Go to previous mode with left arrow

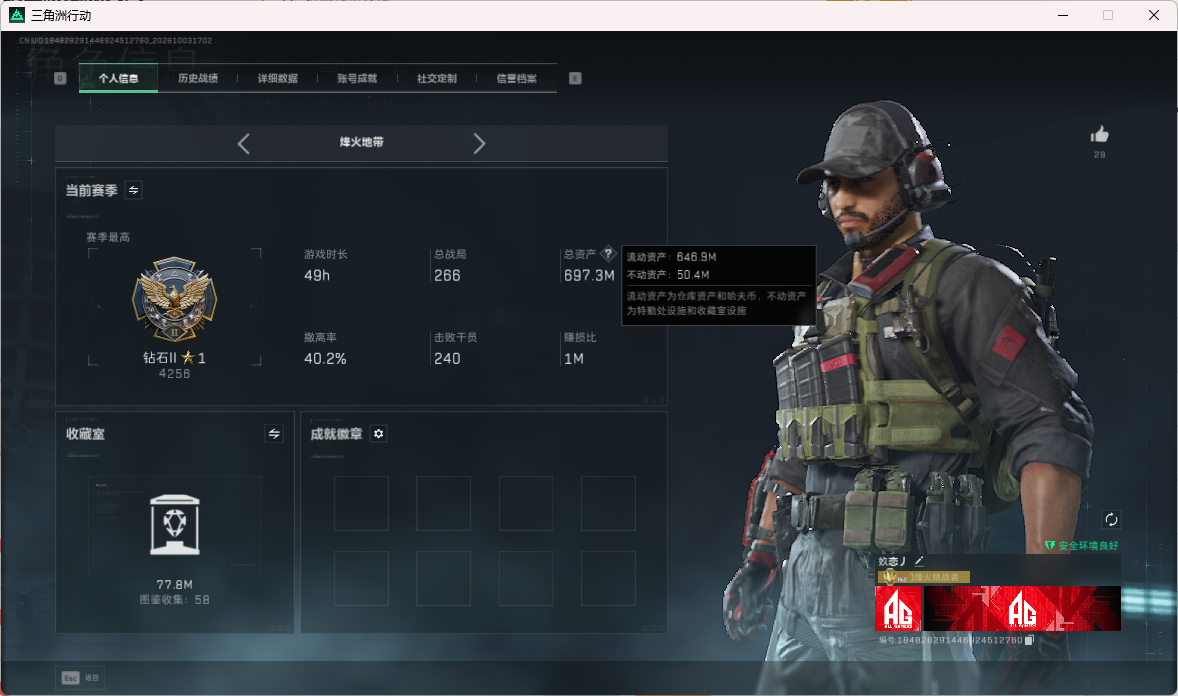pyautogui.click(x=243, y=144)
